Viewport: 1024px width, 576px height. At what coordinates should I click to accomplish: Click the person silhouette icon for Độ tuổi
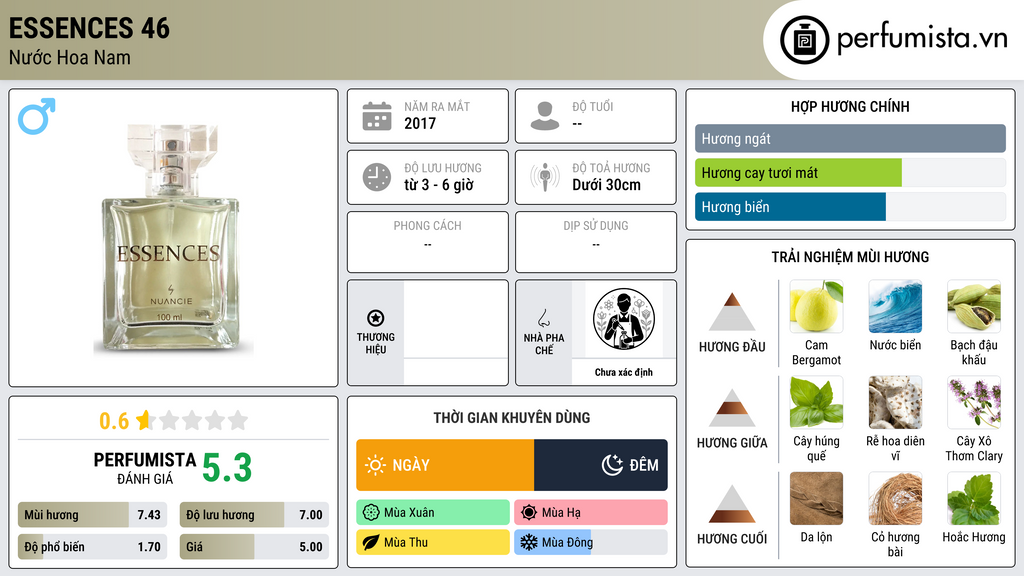point(545,116)
